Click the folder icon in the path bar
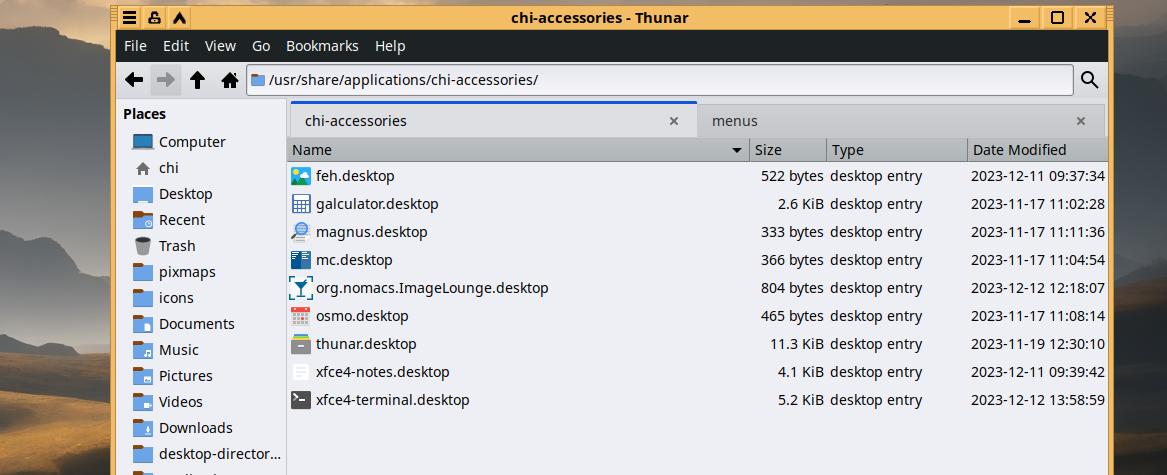Viewport: 1167px width, 475px height. (258, 80)
